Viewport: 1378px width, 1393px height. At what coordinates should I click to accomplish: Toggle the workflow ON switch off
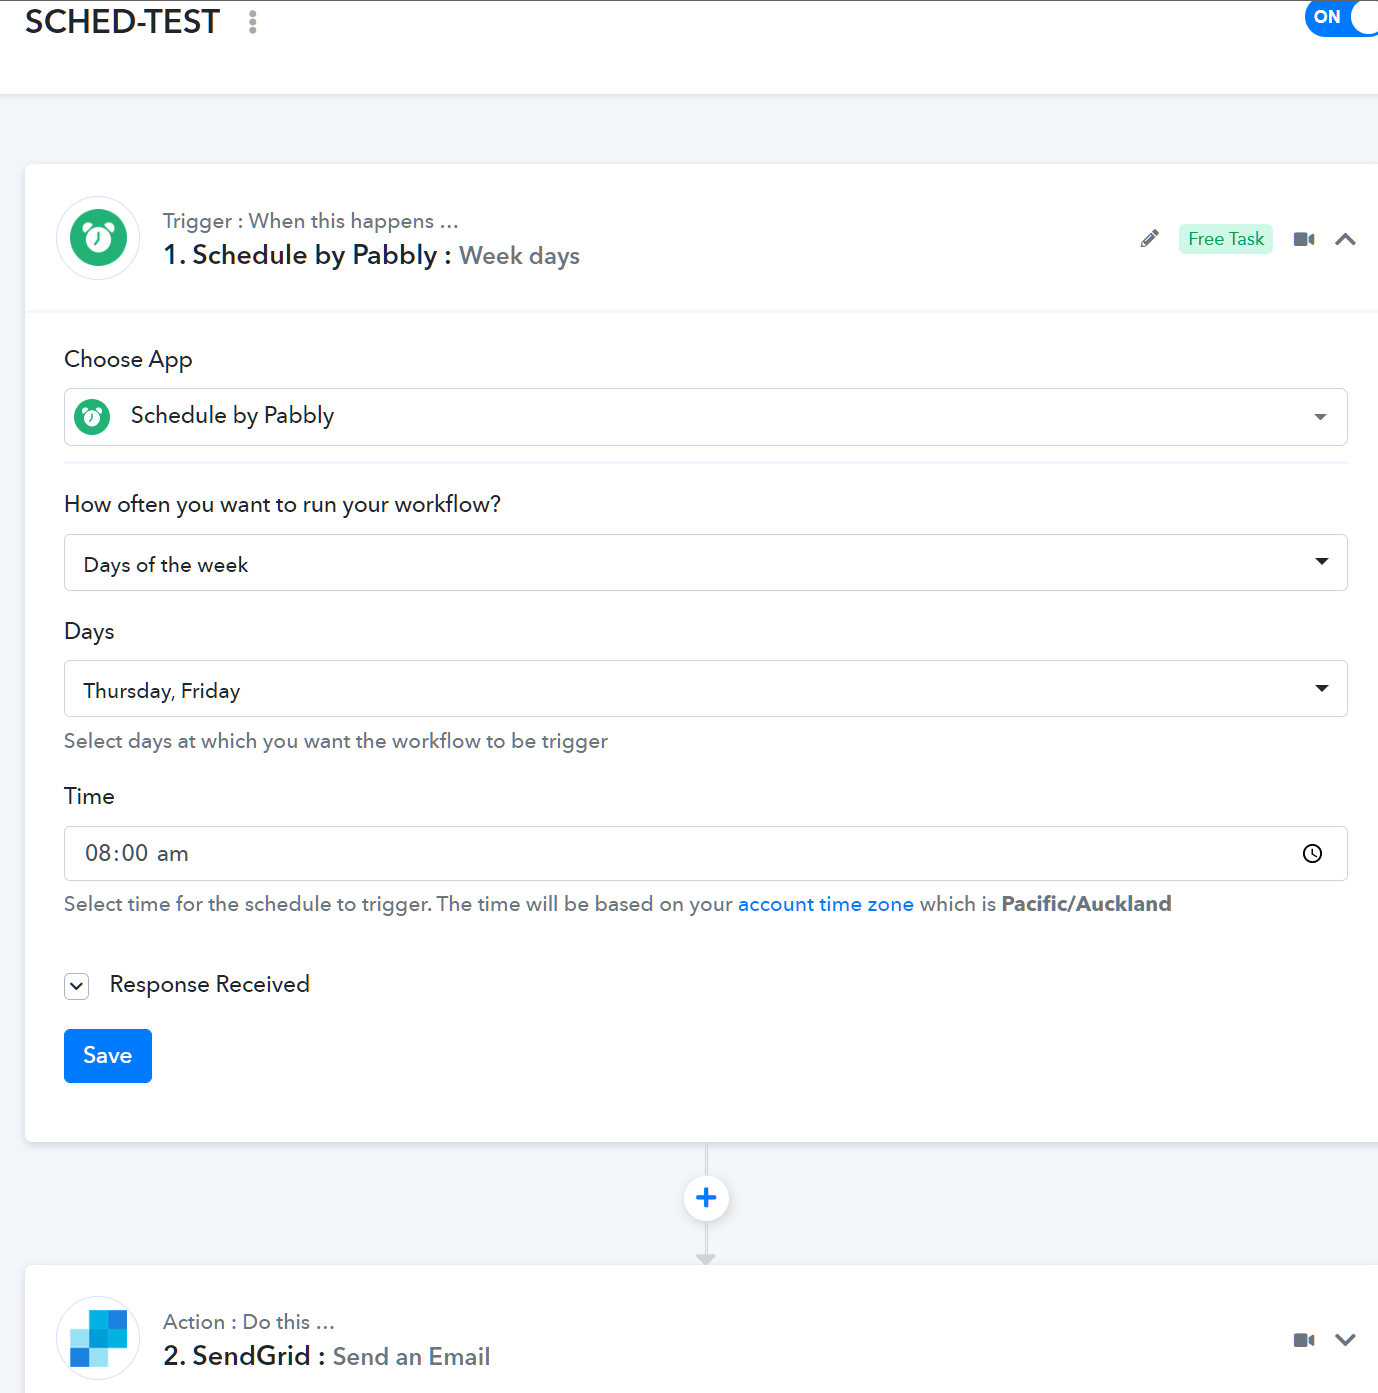[1342, 17]
